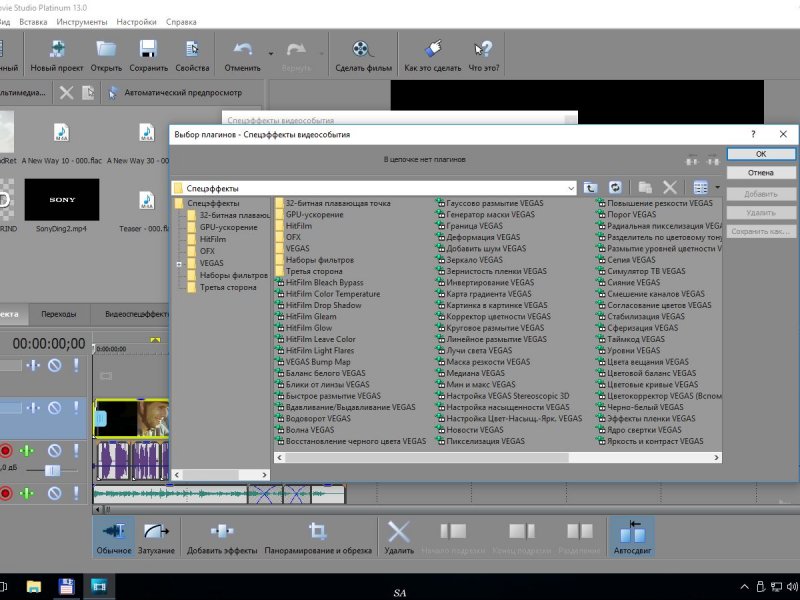Select HitFilm folder in tree
800x600 pixels.
coord(206,239)
